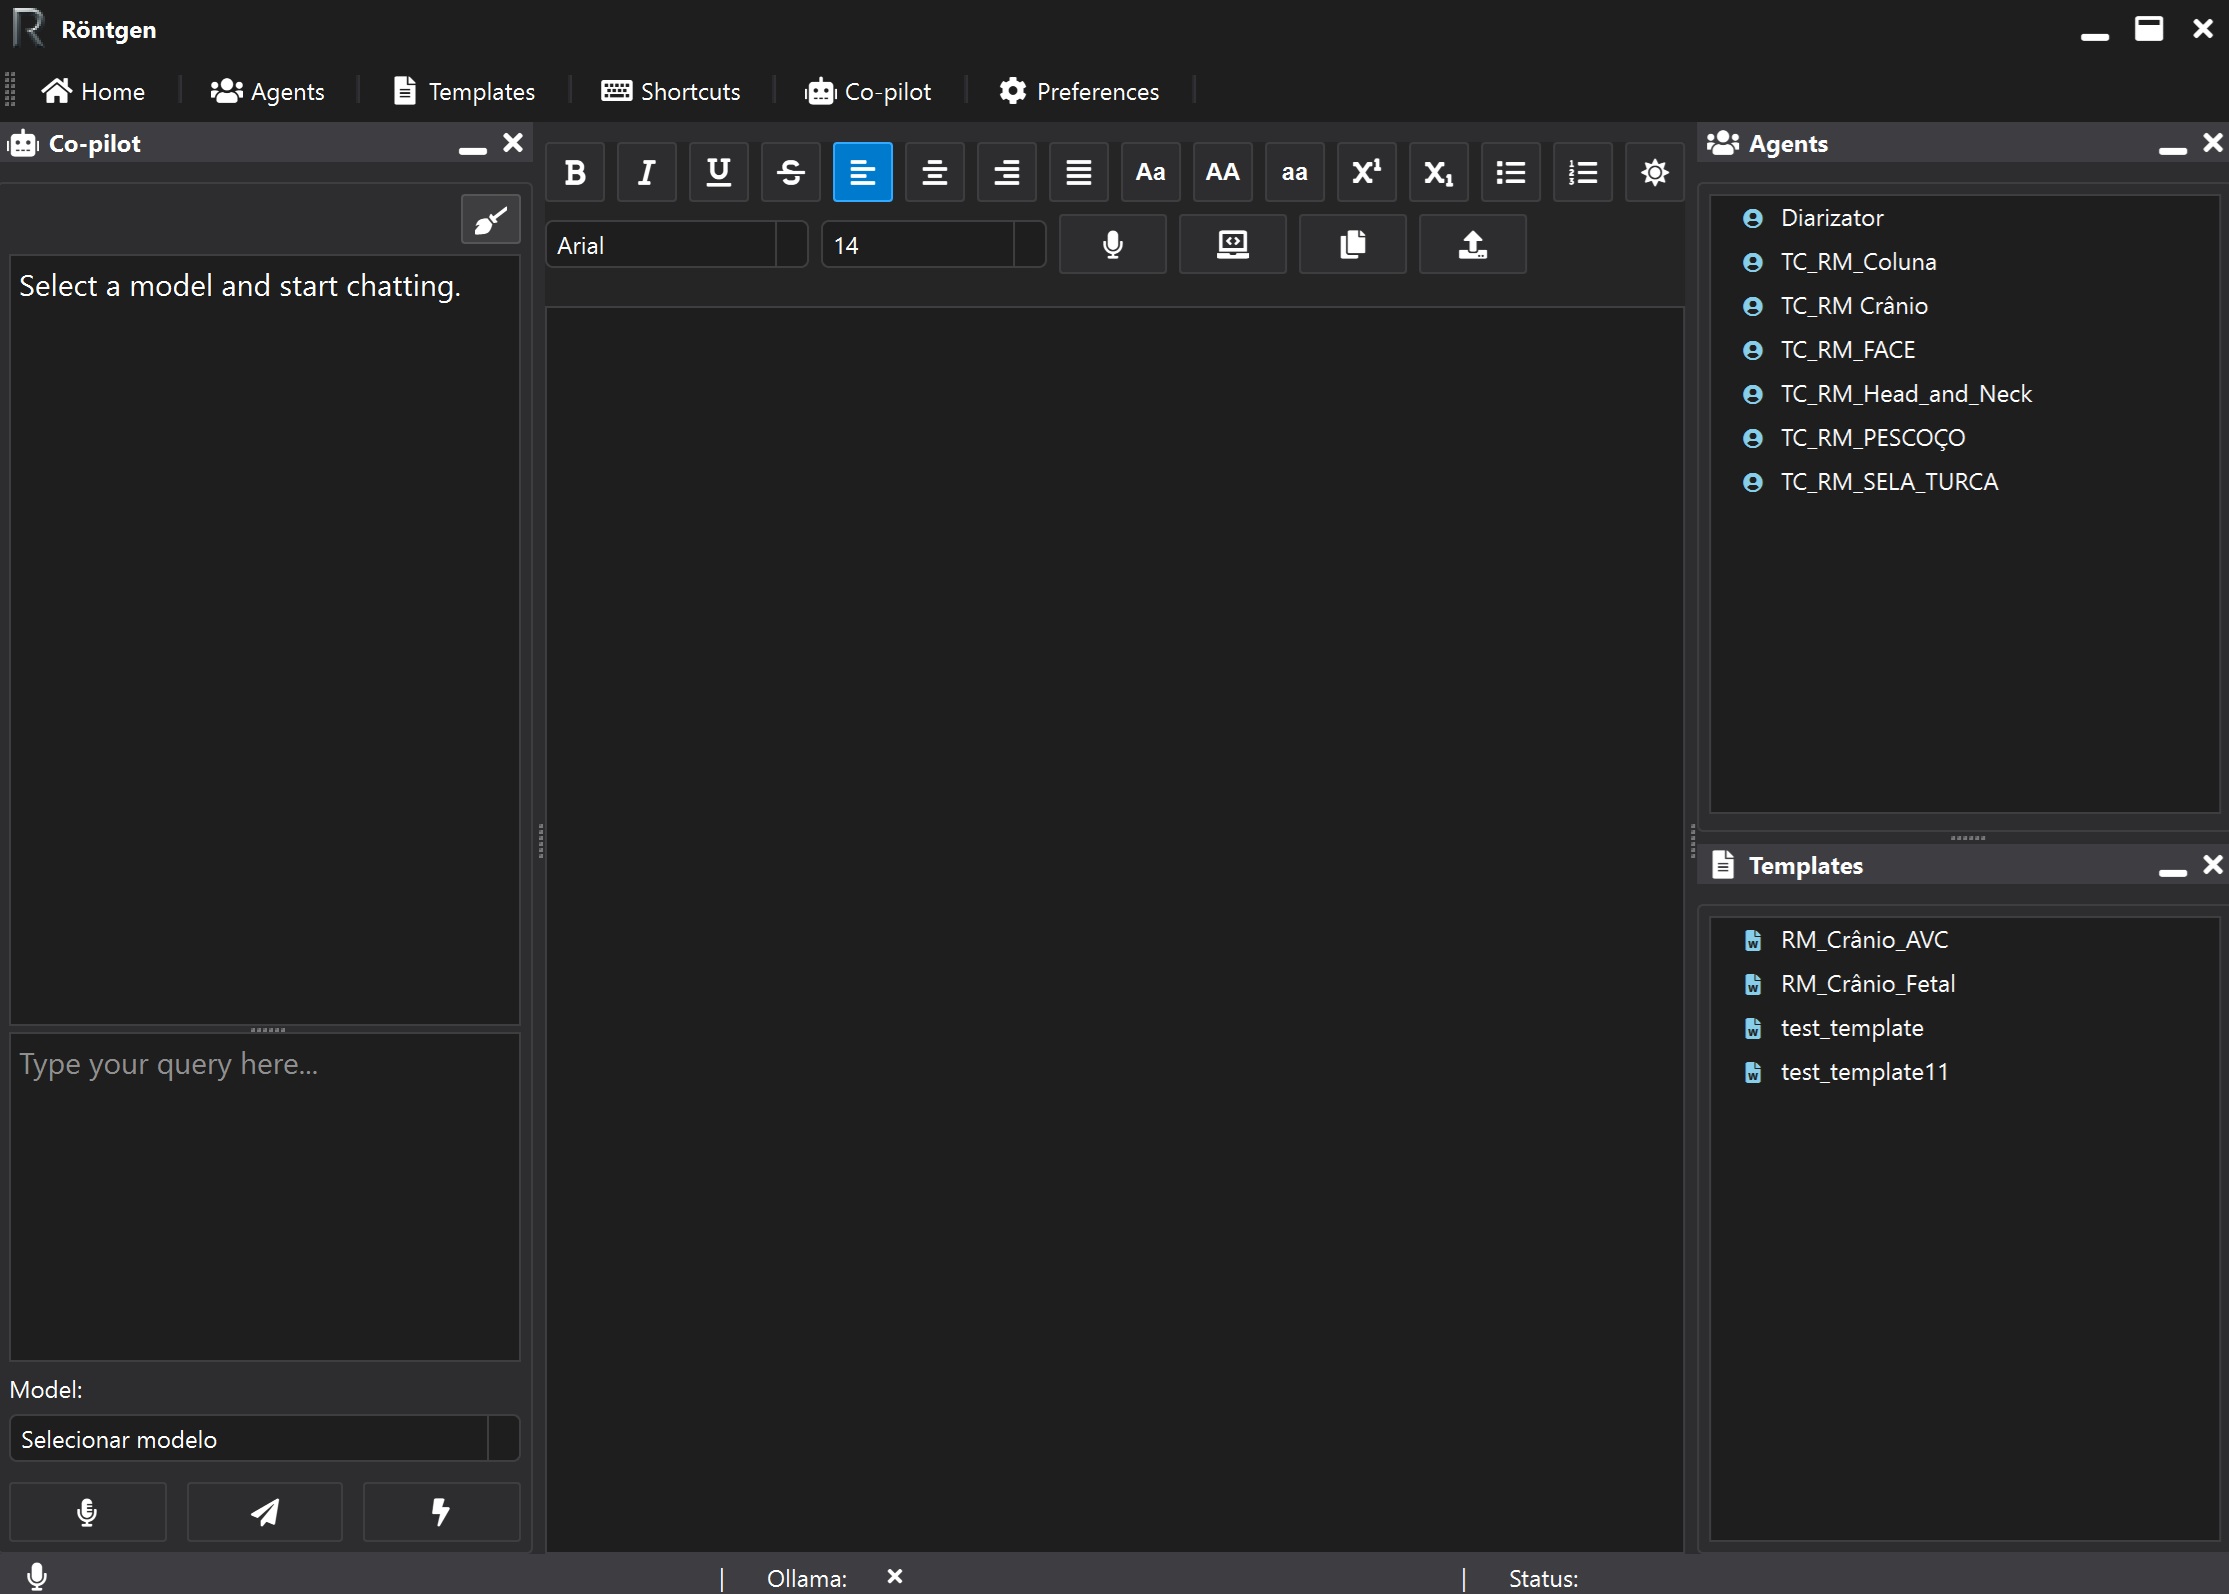Apply lowercase (aa) to text
The image size is (2229, 1594).
coord(1295,172)
